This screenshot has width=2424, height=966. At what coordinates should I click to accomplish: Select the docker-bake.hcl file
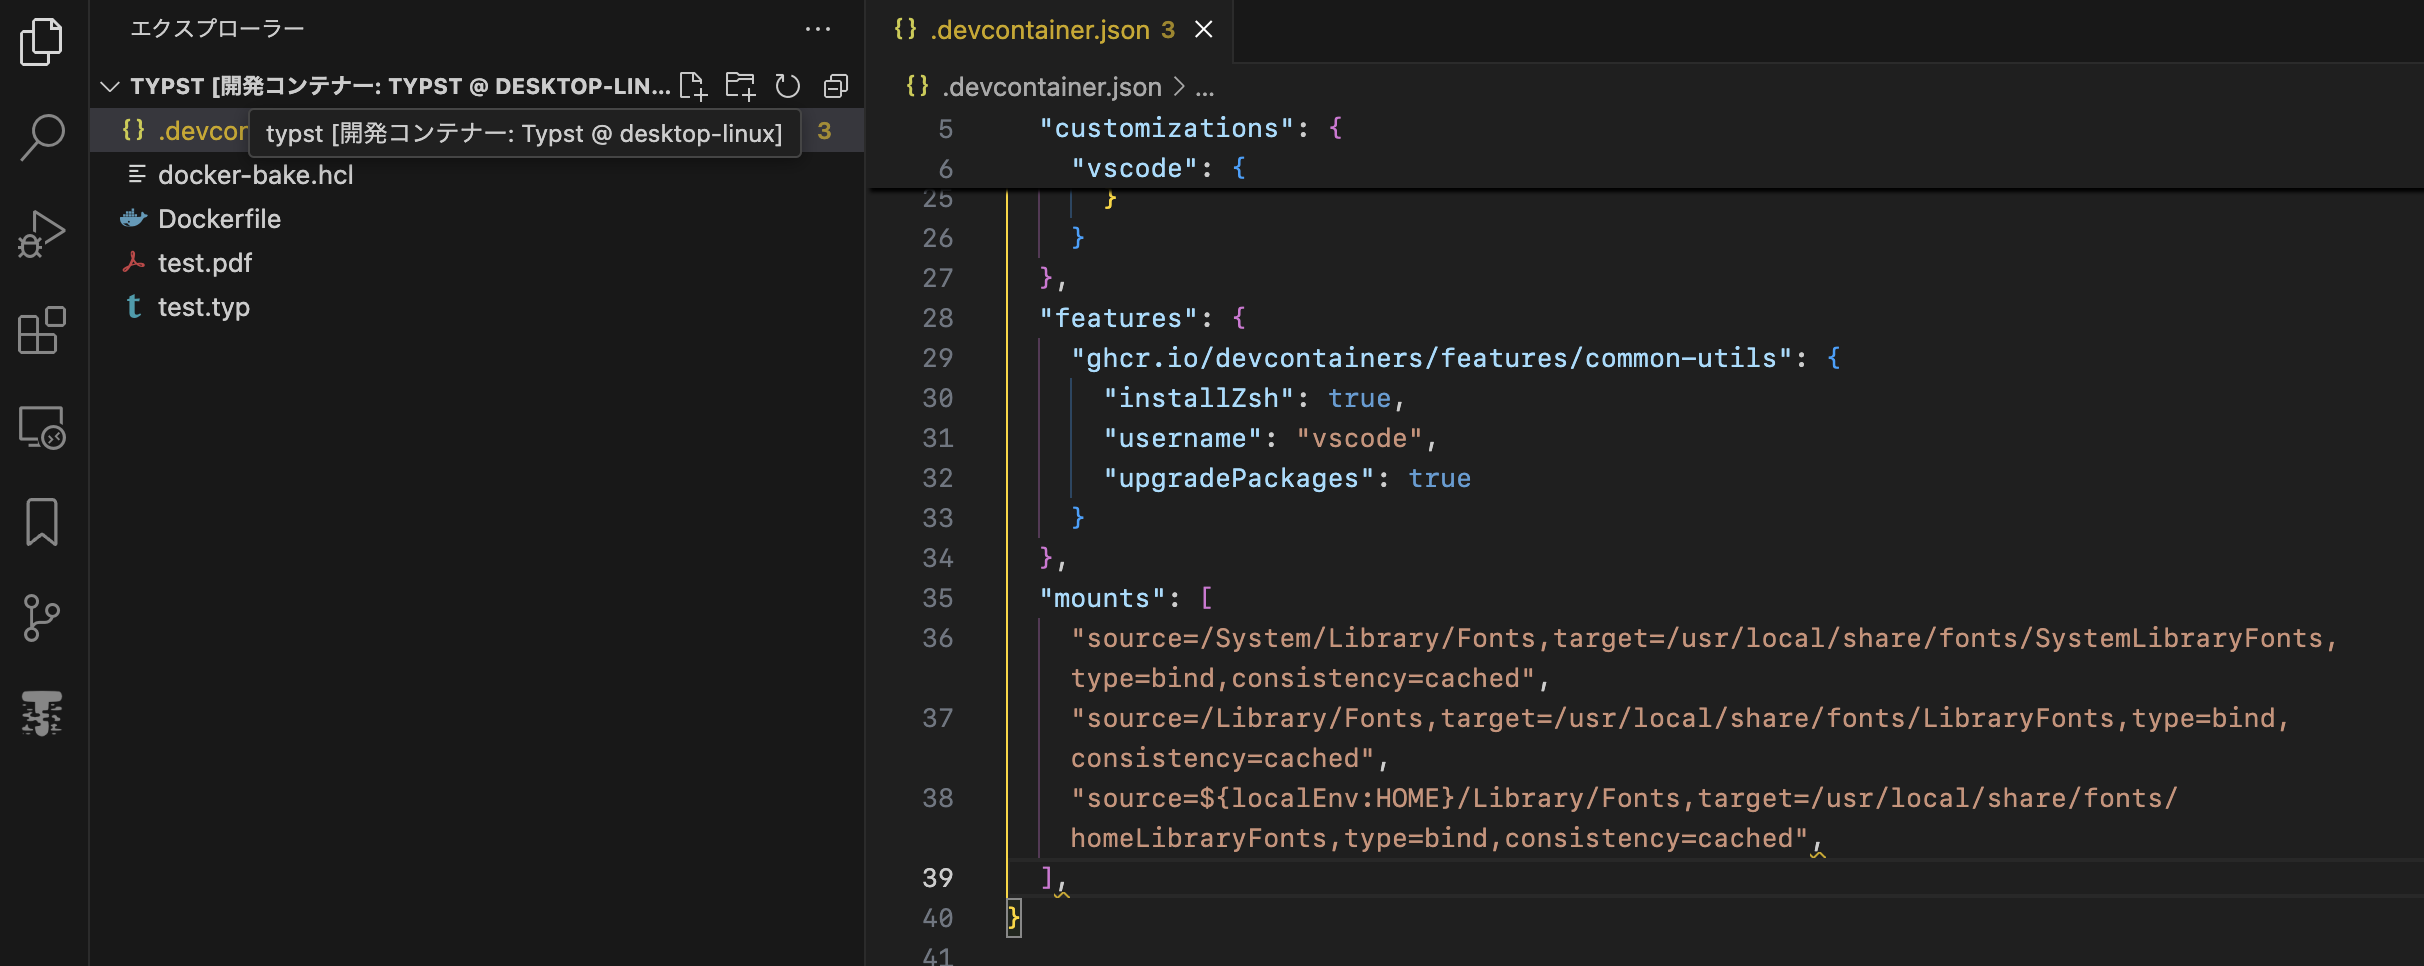point(255,174)
